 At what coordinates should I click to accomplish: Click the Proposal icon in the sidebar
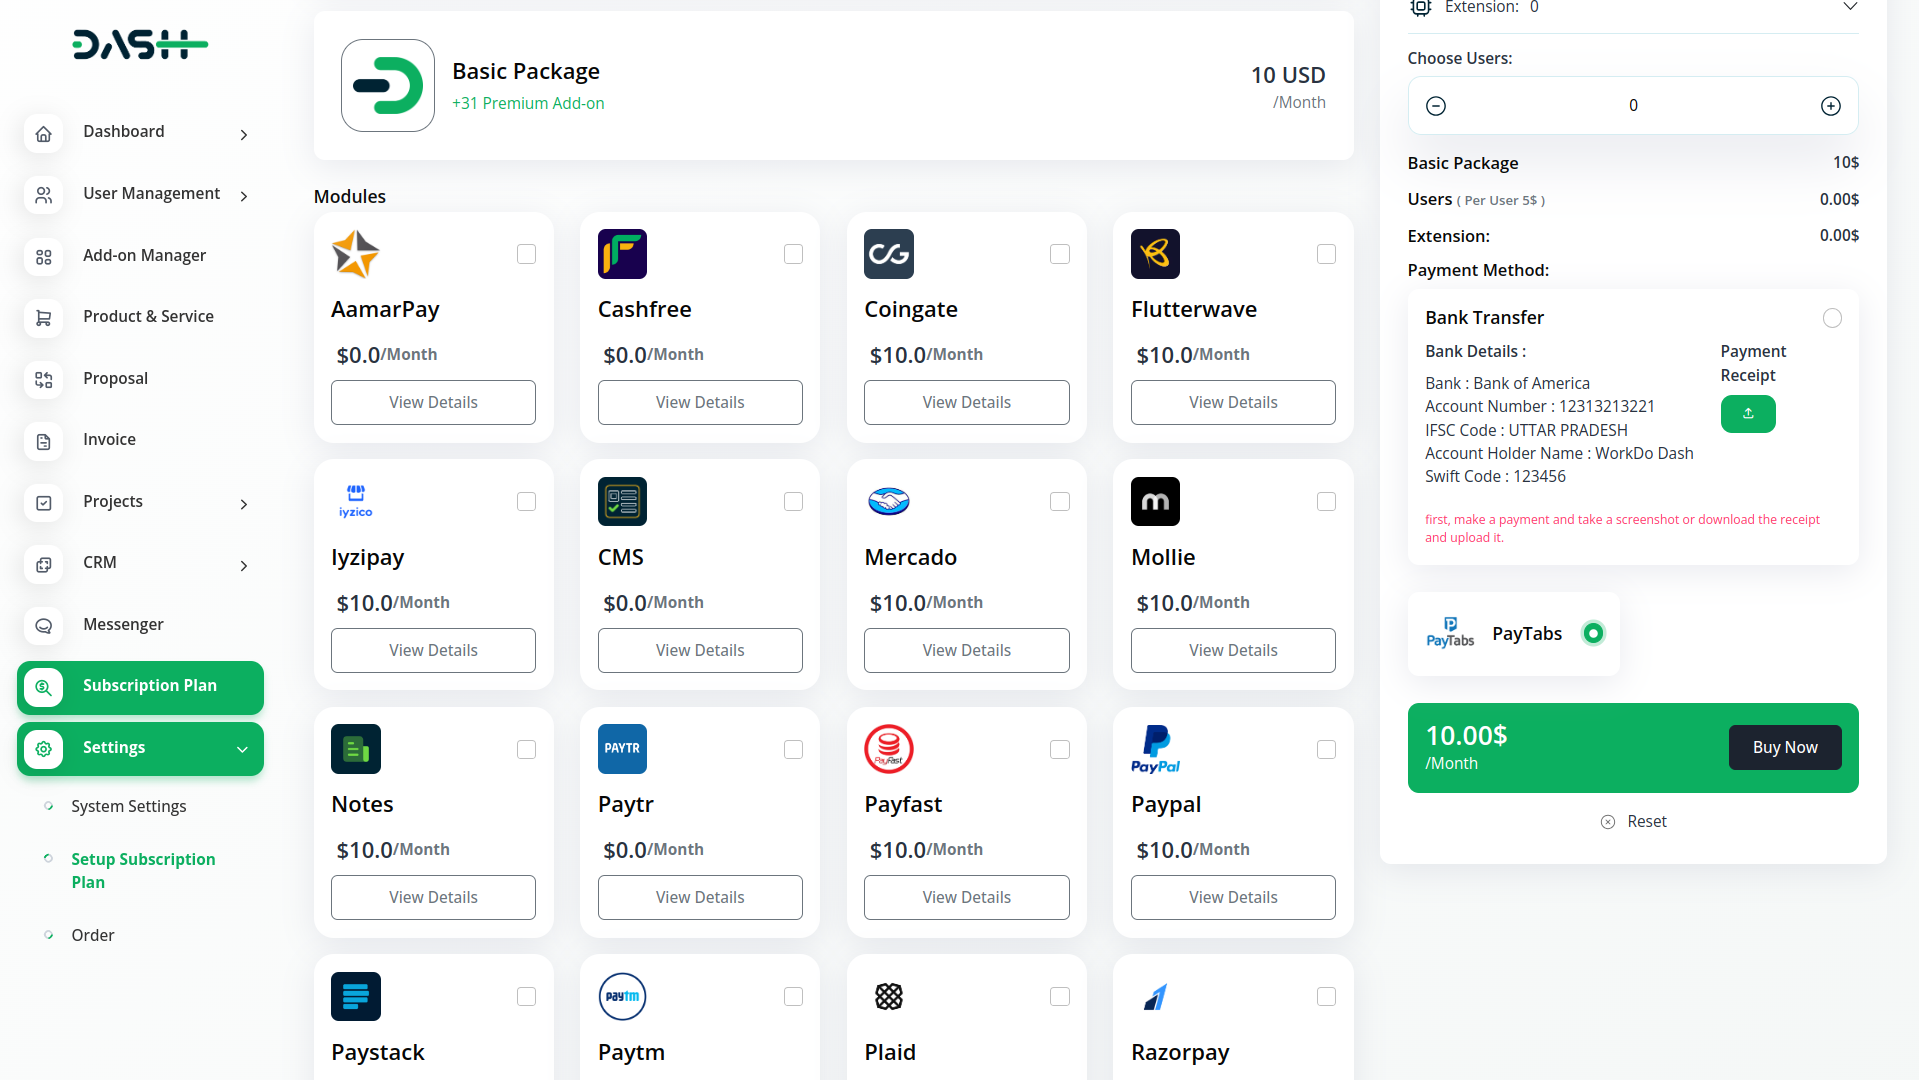coord(44,380)
